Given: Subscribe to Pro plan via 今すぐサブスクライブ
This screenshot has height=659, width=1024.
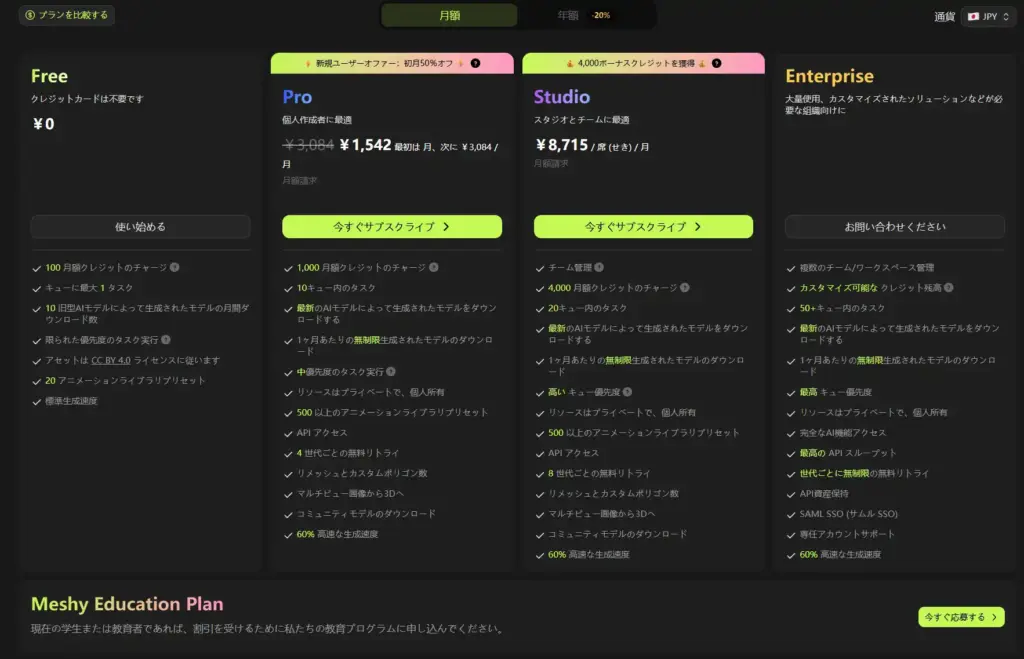Looking at the screenshot, I should (x=392, y=227).
